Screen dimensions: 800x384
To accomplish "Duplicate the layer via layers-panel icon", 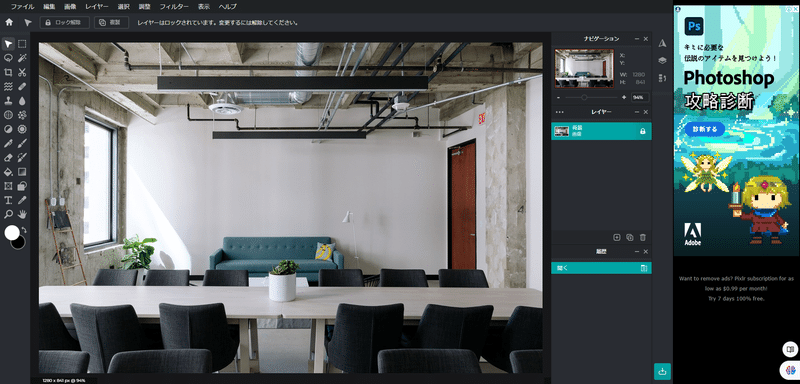I will click(x=630, y=237).
